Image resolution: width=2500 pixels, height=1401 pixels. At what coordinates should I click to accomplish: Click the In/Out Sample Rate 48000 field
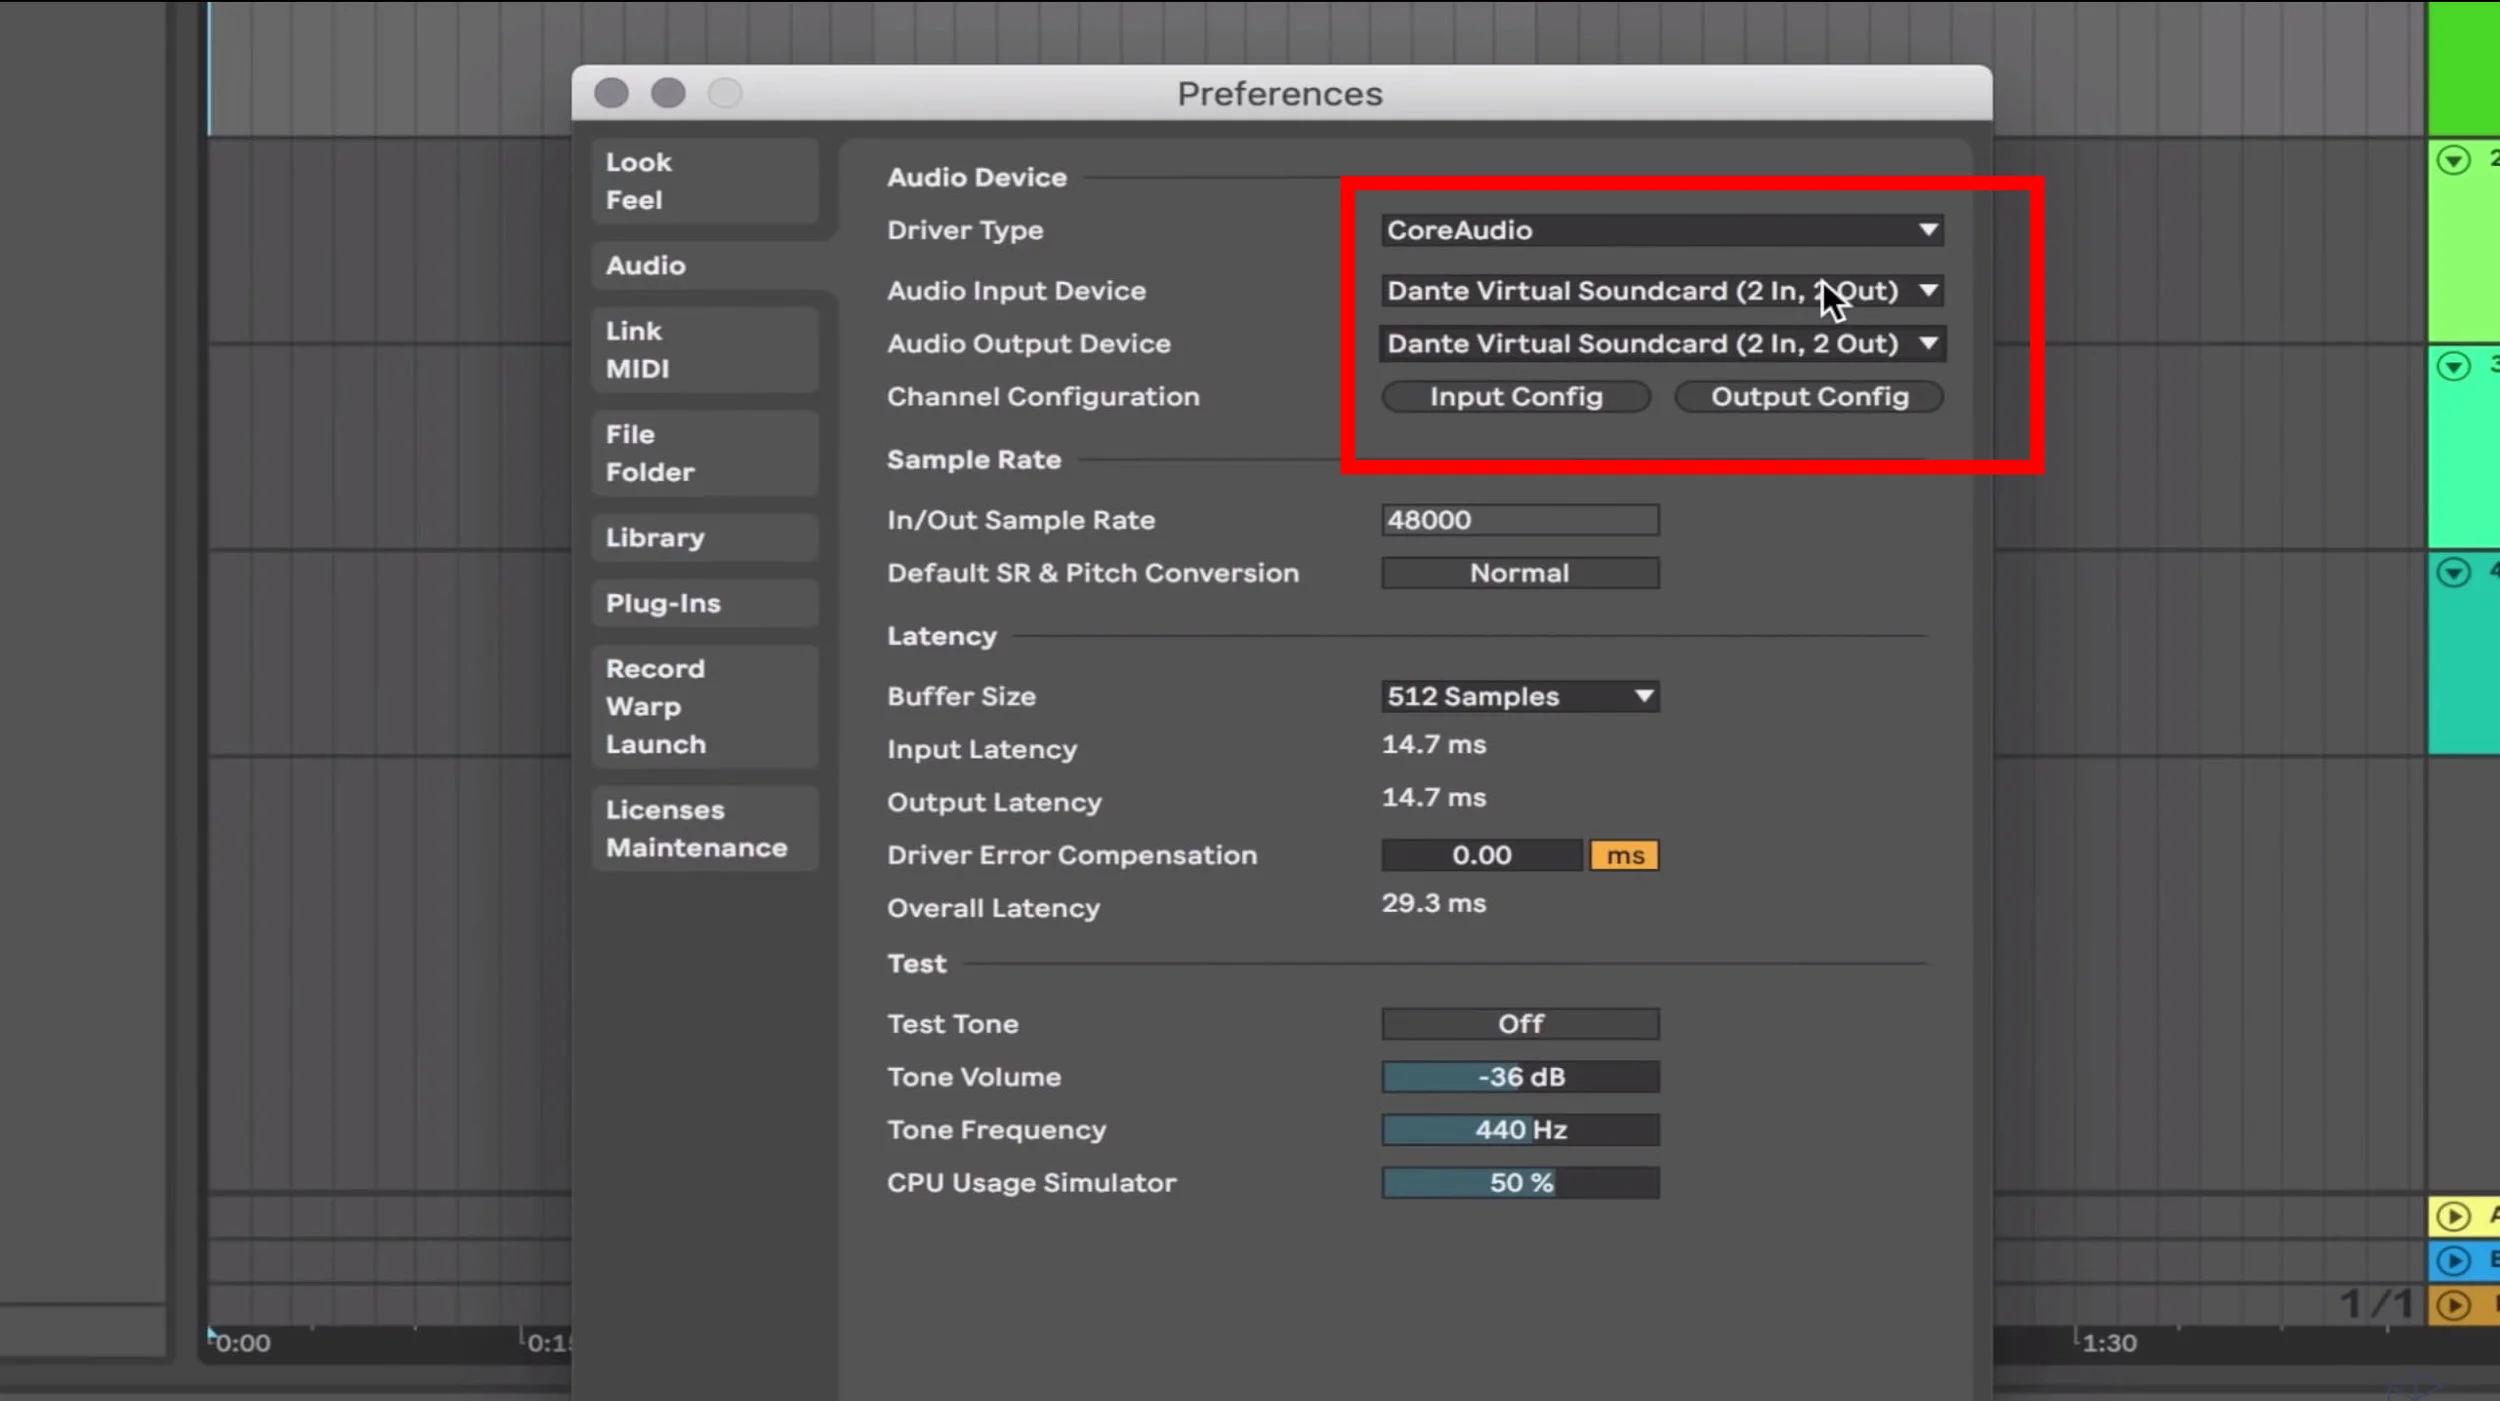[1520, 520]
